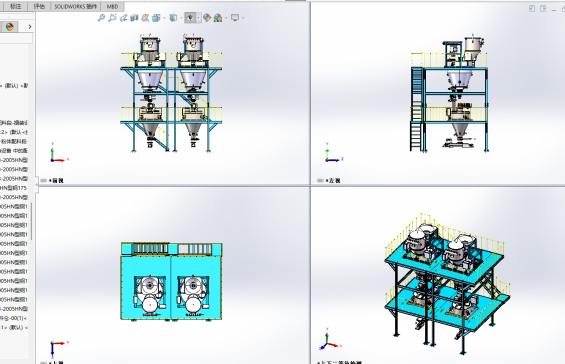Collapse the left panel using the edge handle
Screen dimensions: 565x364
pyautogui.click(x=37, y=184)
